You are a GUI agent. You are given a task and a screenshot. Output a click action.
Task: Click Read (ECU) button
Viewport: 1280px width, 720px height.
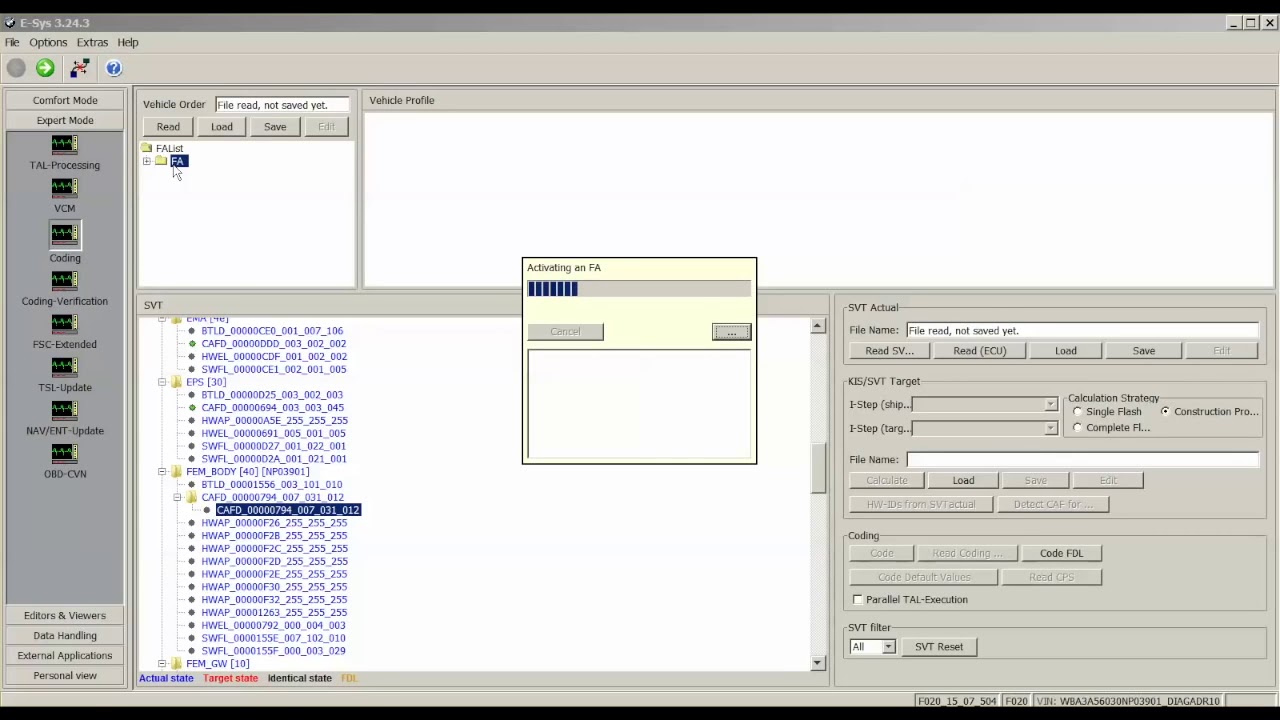[x=979, y=351]
